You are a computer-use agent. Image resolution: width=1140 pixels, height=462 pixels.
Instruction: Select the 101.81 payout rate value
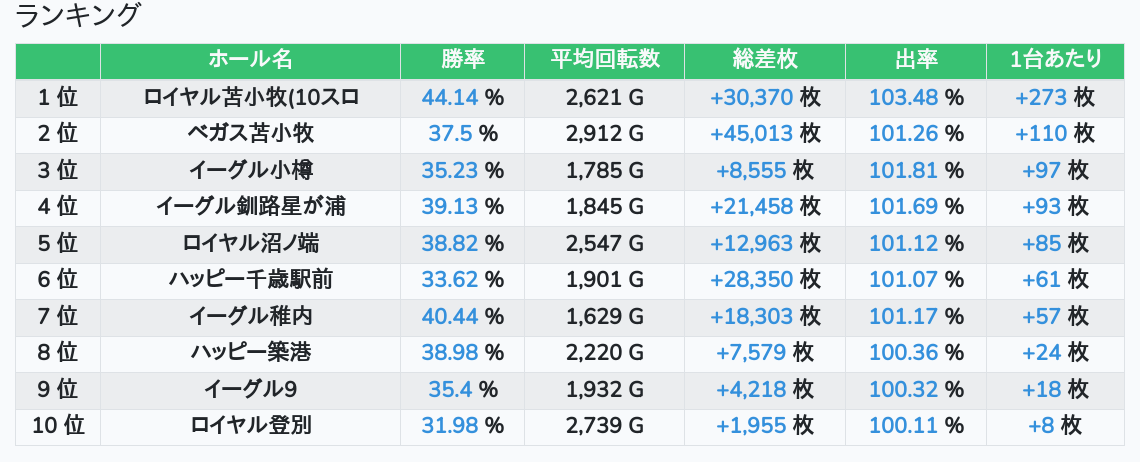coord(904,171)
